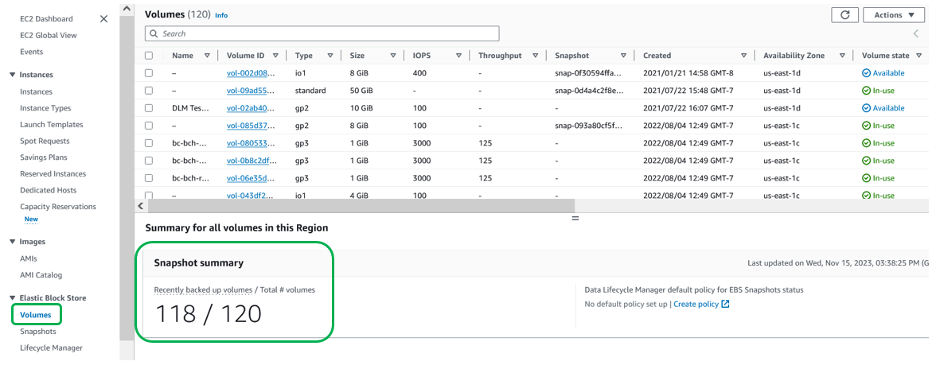Click the 118 / 120 snapshot summary count
936x370 pixels.
click(208, 313)
